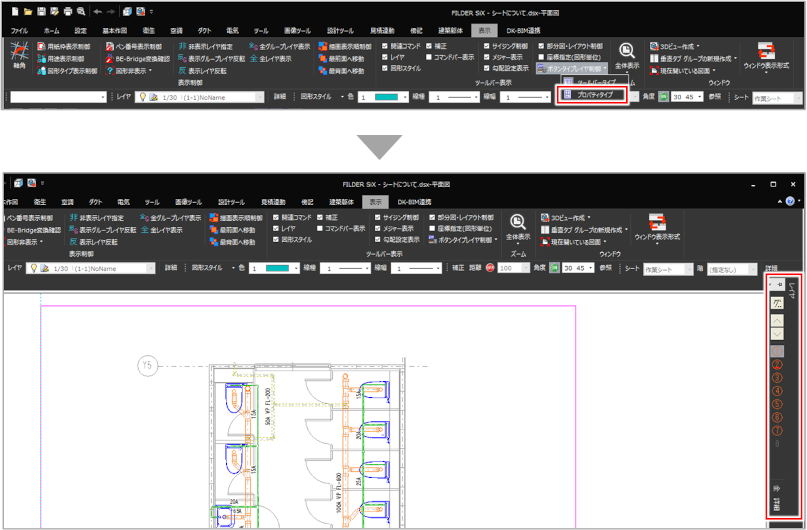Screen dimensions: 807x530
Task: Select layer number 7 in layer button panel
Action: pos(776,430)
